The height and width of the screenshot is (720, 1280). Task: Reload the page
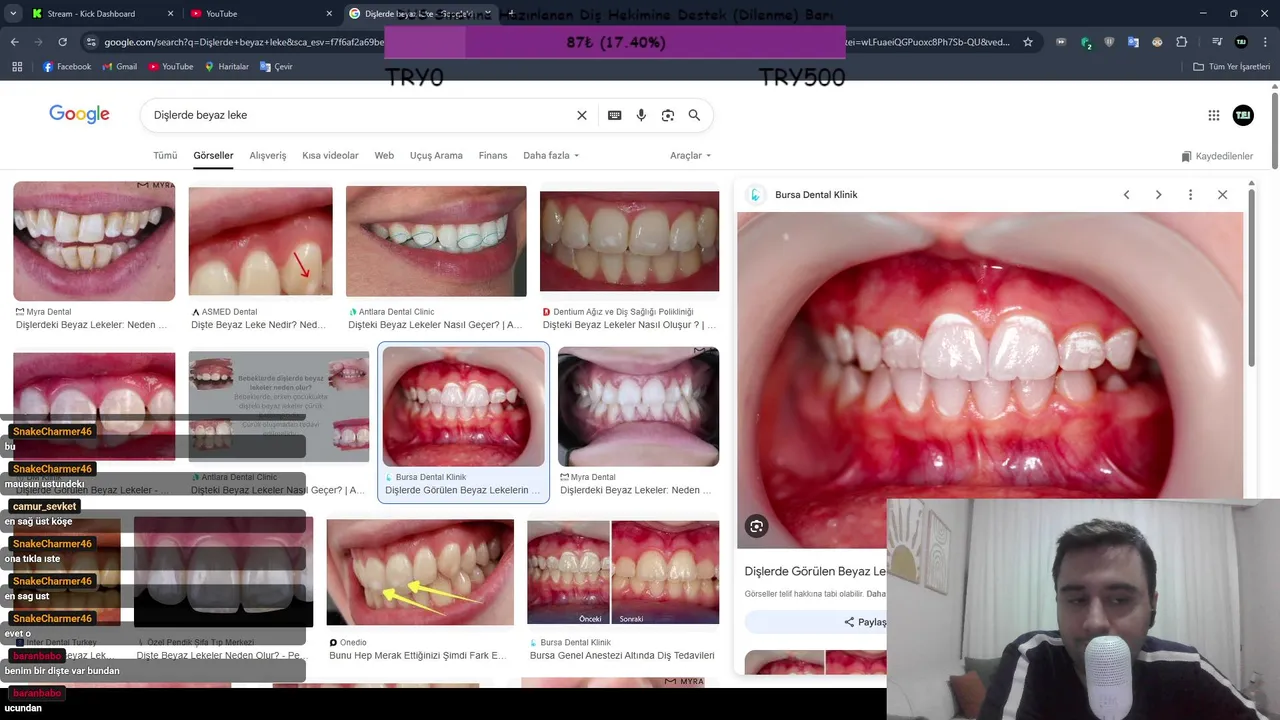click(63, 42)
